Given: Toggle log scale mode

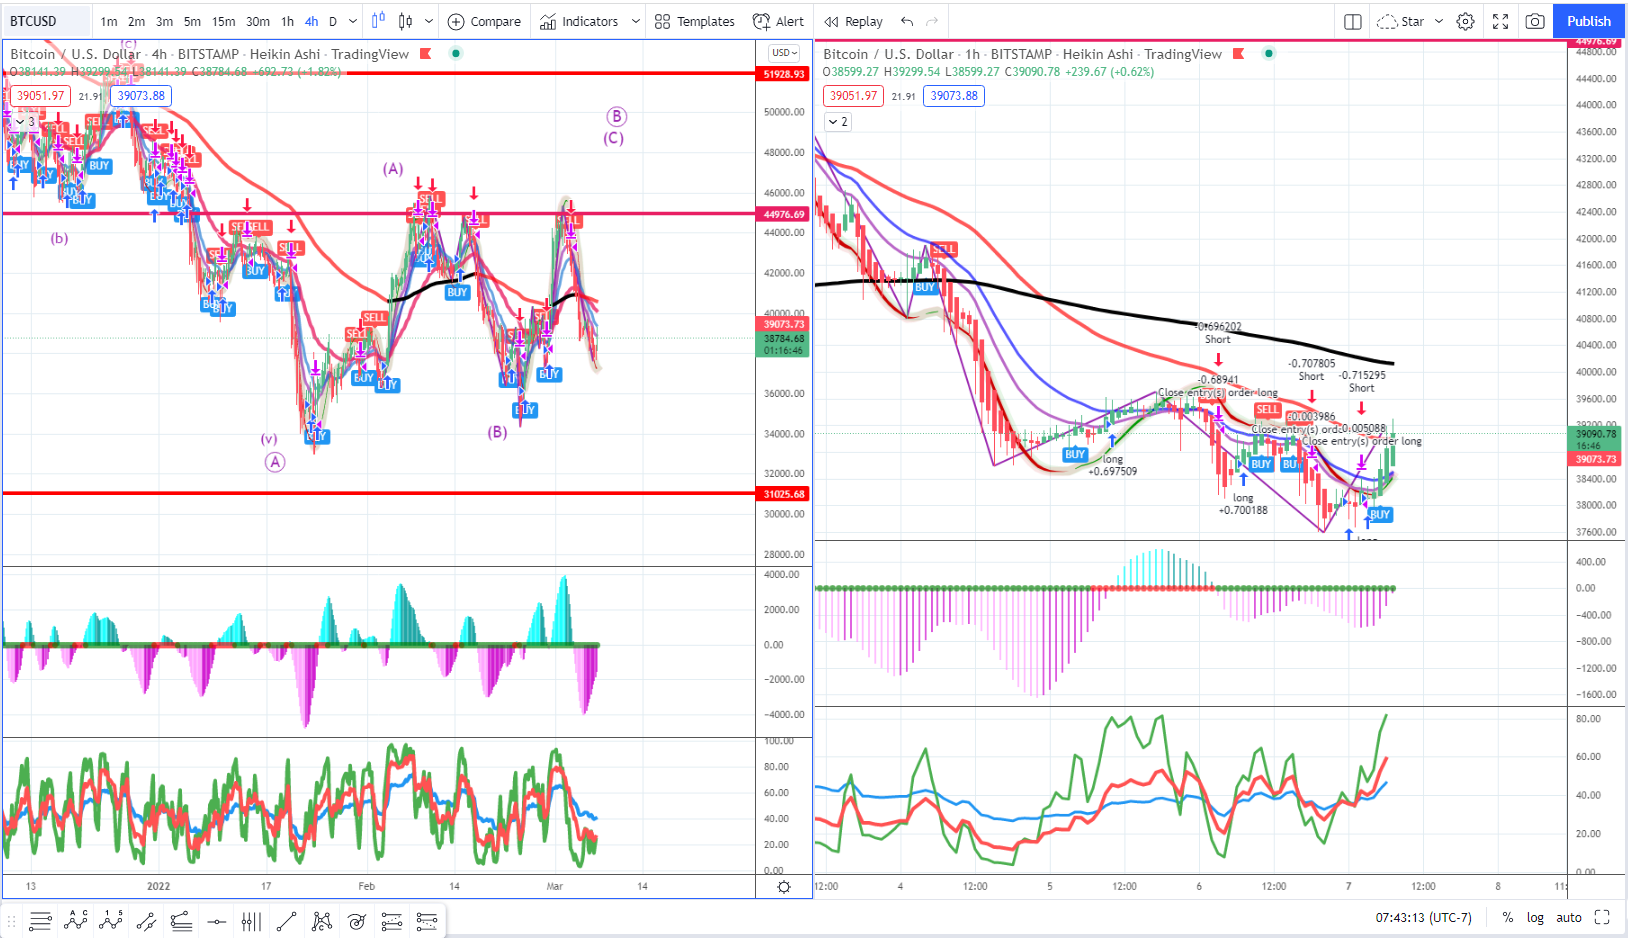Looking at the screenshot, I should tap(1535, 917).
